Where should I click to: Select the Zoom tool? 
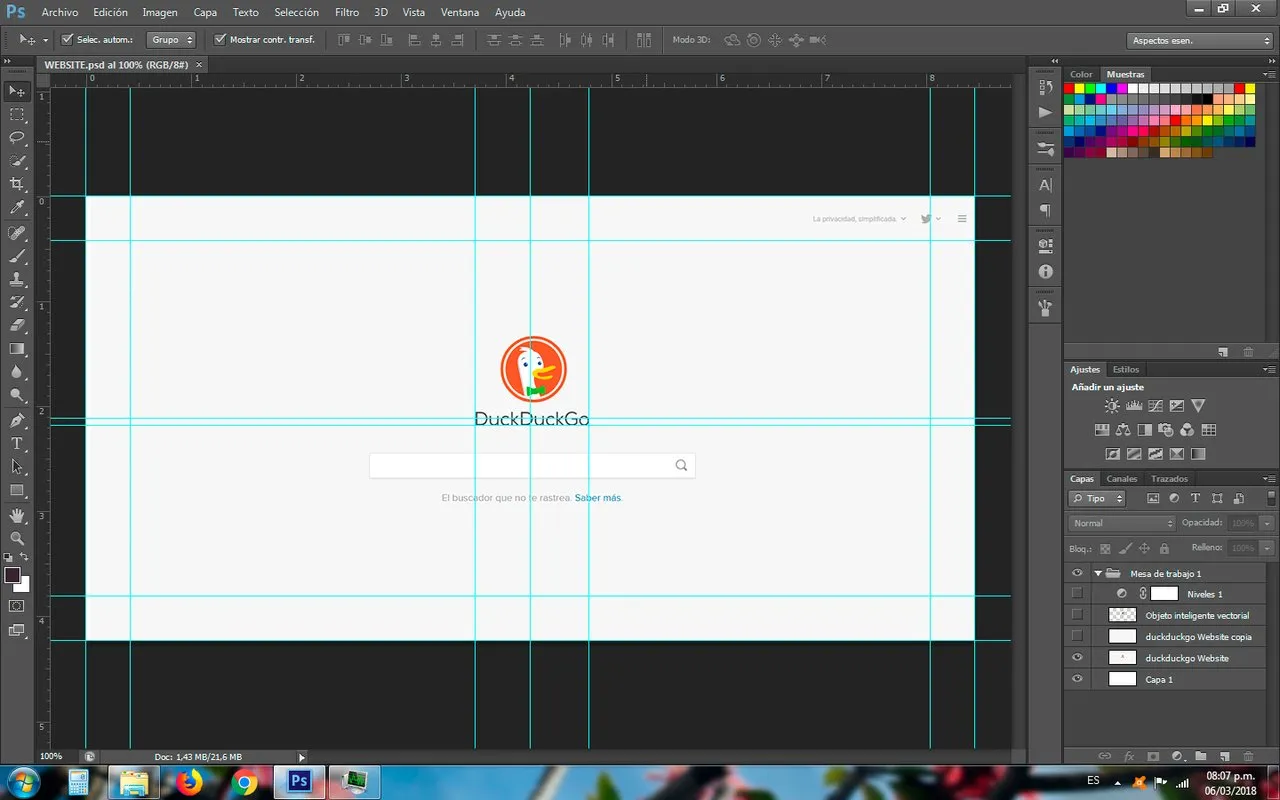click(17, 538)
